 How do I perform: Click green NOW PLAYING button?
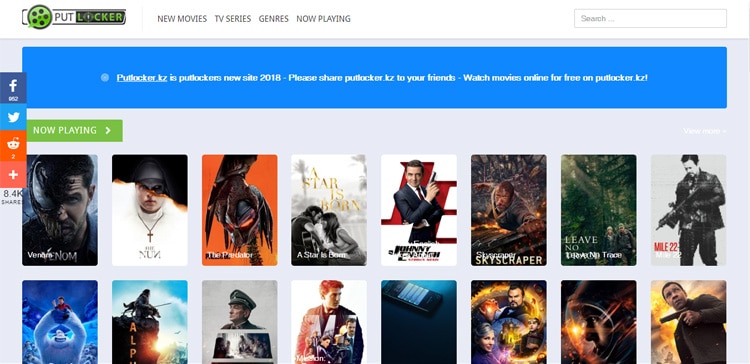(x=72, y=131)
